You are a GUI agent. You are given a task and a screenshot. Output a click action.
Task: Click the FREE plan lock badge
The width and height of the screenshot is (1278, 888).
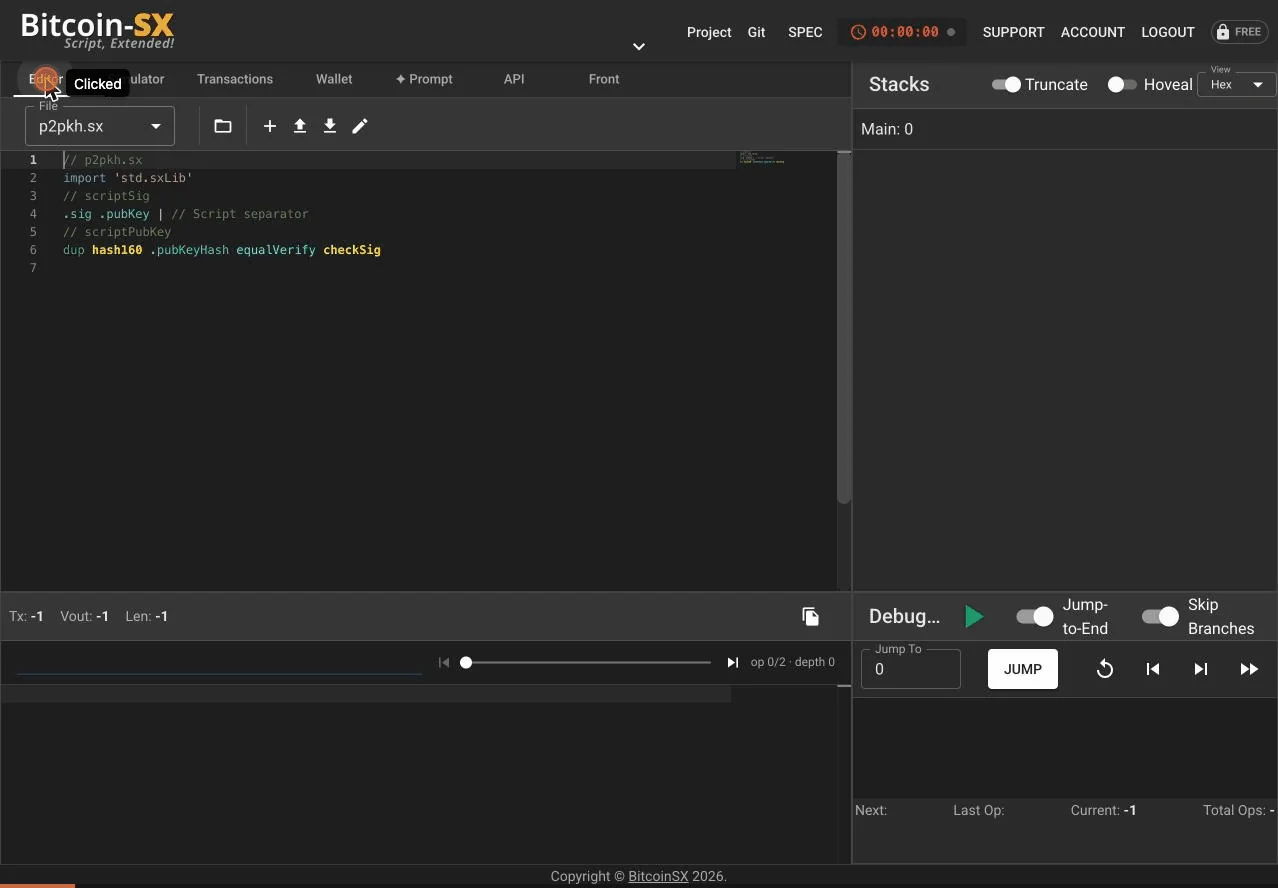coord(1238,32)
